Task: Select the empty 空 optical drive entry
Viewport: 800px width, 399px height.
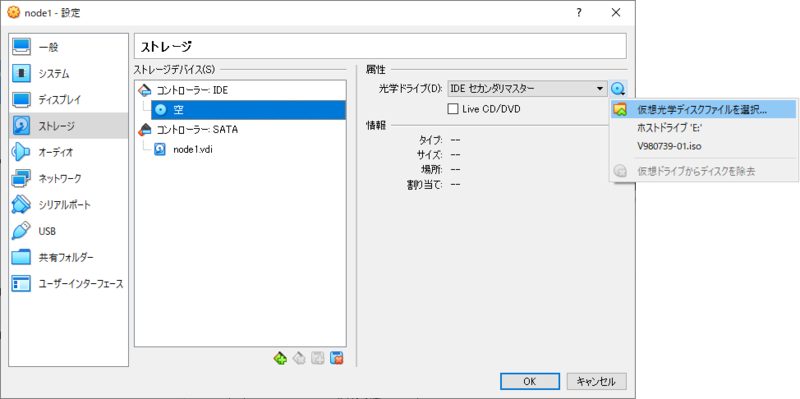Action: point(248,110)
